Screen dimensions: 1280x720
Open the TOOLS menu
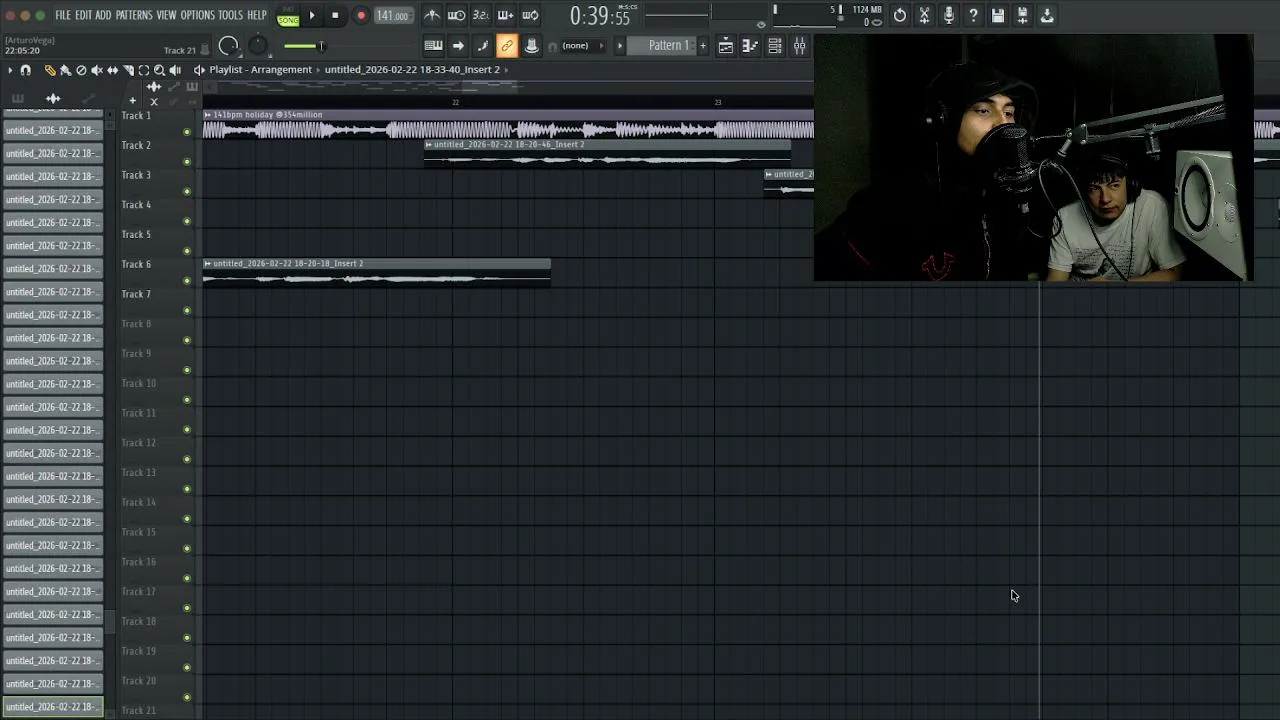[231, 16]
